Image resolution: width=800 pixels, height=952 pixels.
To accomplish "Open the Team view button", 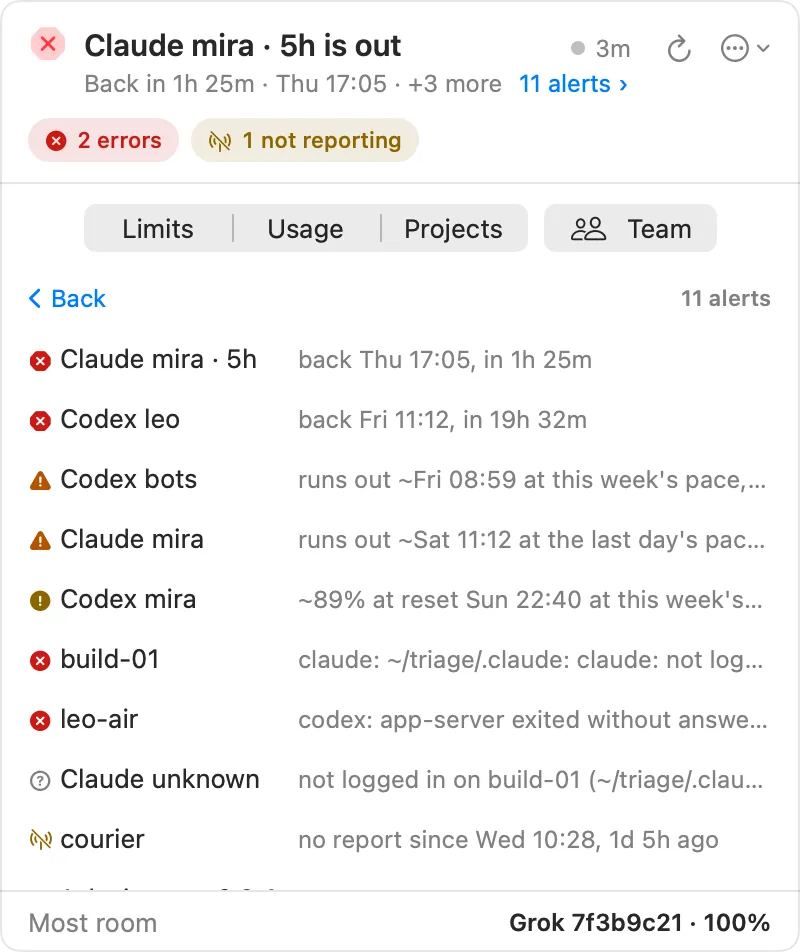I will (x=630, y=228).
